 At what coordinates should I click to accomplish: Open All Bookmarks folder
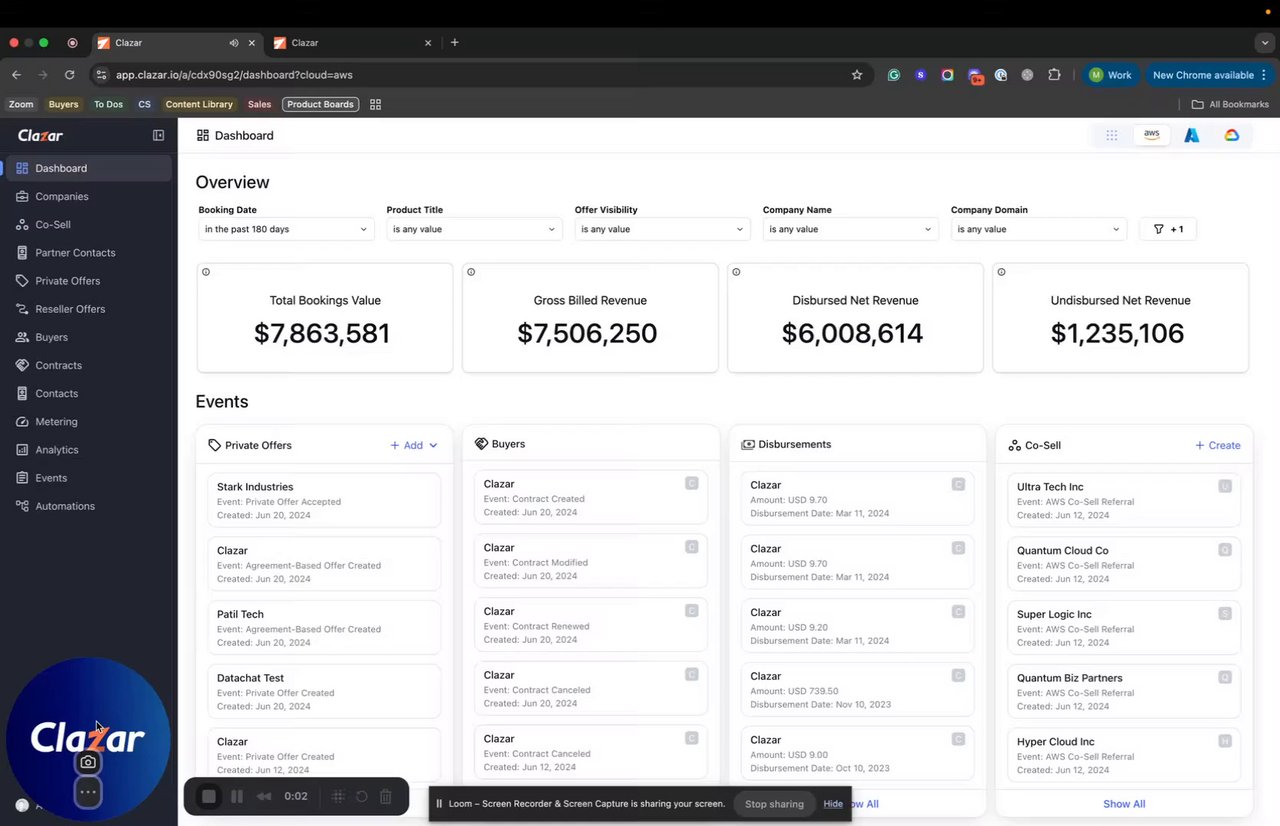[x=1230, y=104]
